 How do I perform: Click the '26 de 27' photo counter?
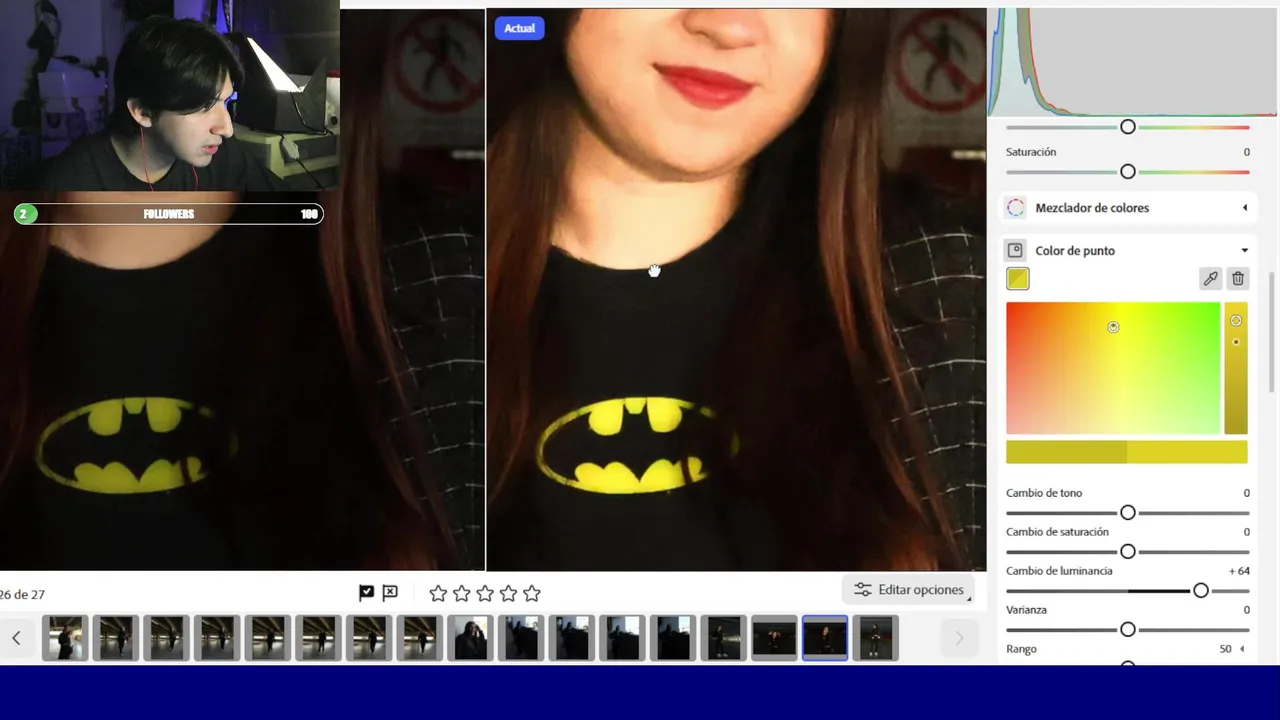tap(22, 594)
